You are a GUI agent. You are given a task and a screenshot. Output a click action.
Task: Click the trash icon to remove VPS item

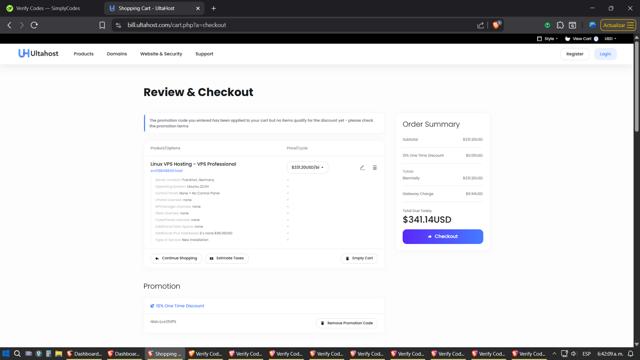coord(375,167)
